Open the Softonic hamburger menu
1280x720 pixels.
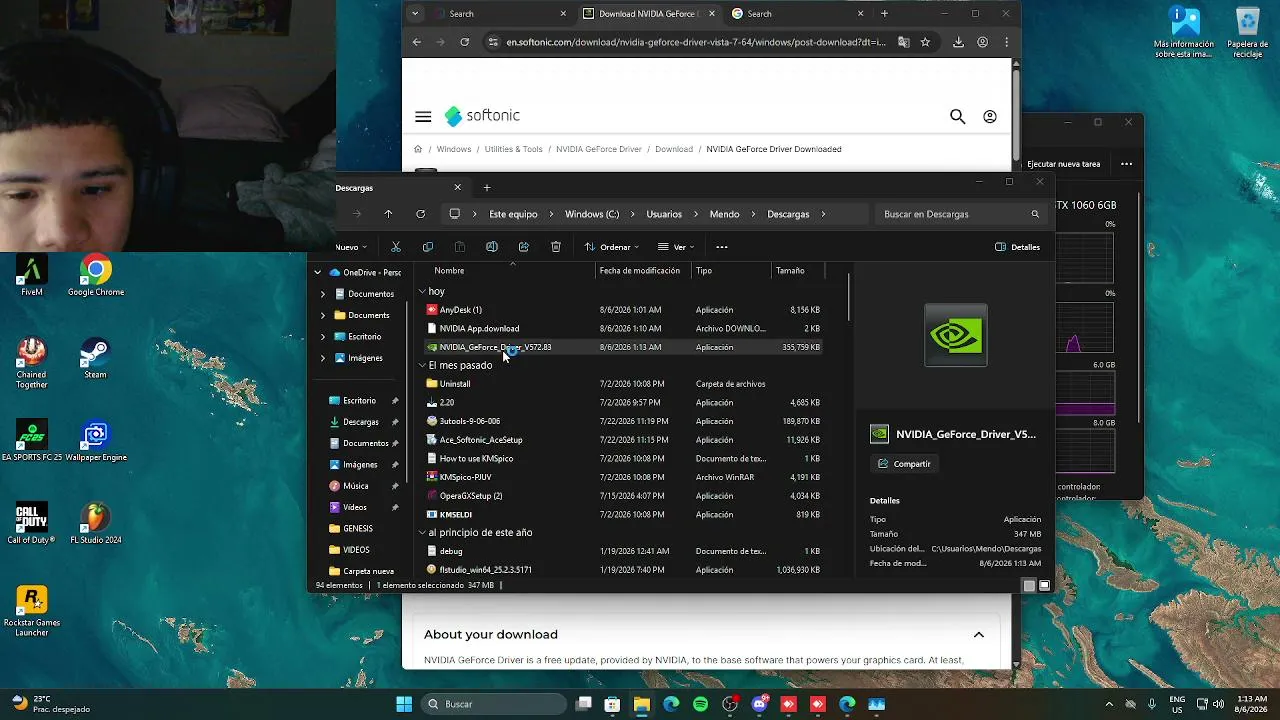click(423, 117)
